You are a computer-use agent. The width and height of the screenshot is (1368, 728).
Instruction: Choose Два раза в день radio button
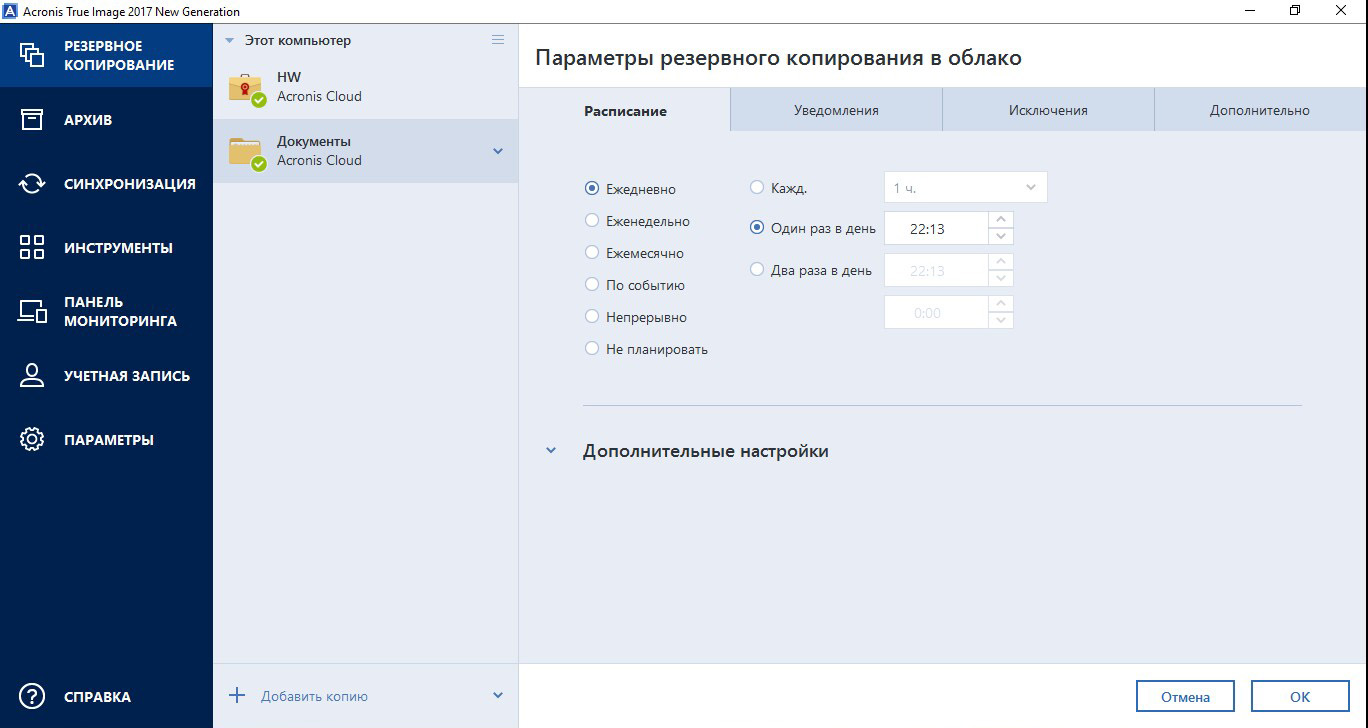coord(757,269)
